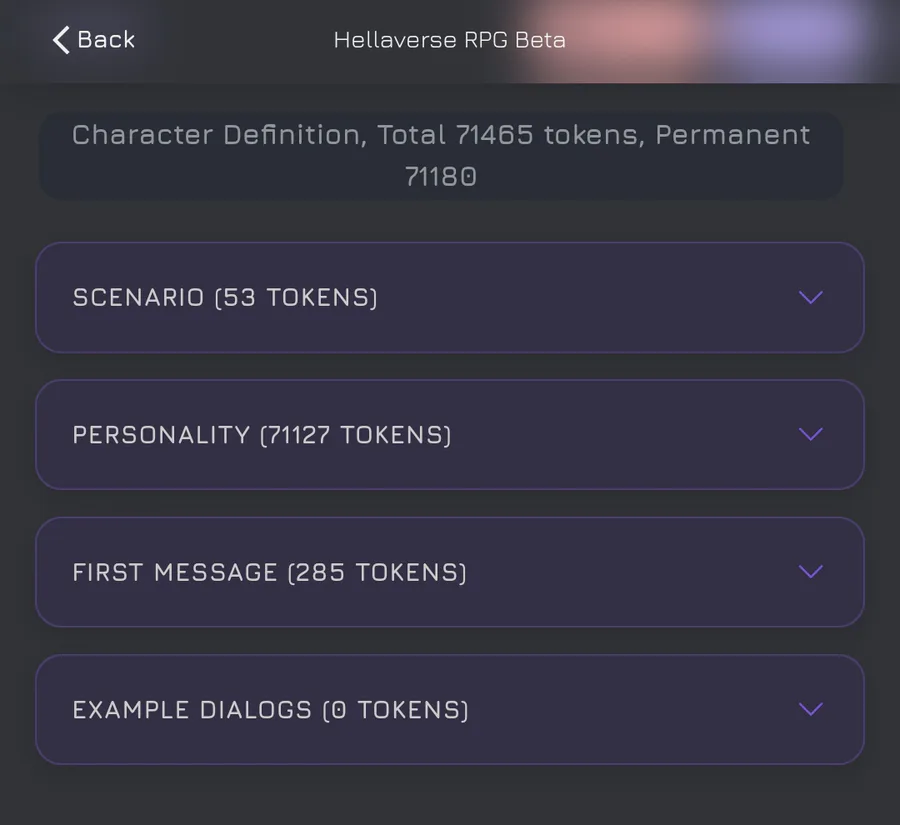Click the Personality section chevron arrow
This screenshot has height=825, width=900.
click(810, 434)
